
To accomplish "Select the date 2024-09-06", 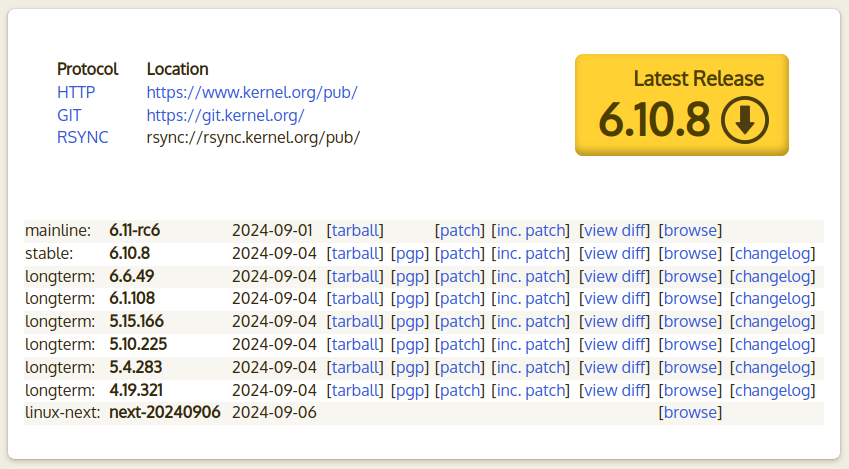I will click(x=274, y=412).
